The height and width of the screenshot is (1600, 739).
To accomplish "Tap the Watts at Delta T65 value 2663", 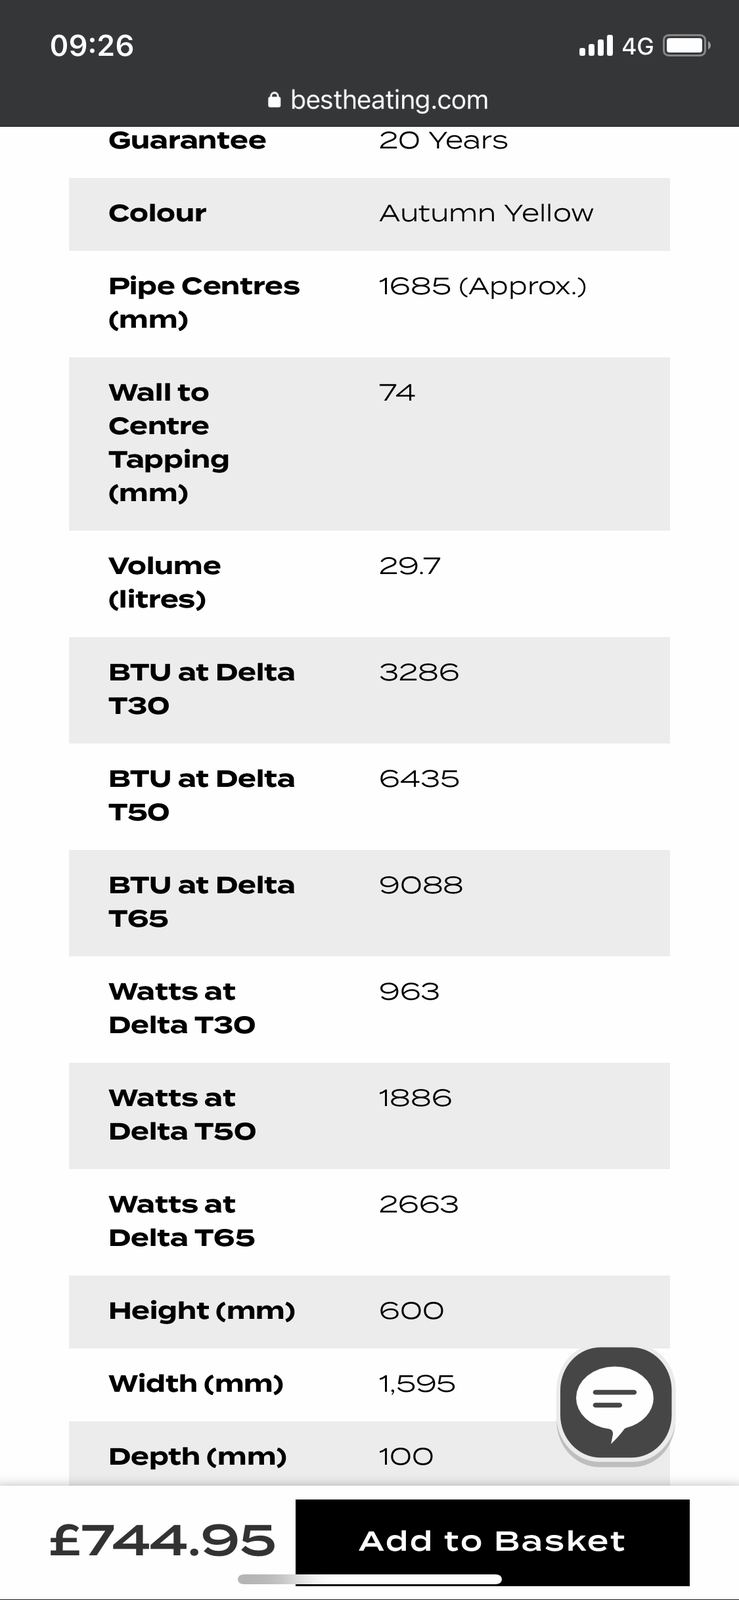I will tap(419, 1204).
